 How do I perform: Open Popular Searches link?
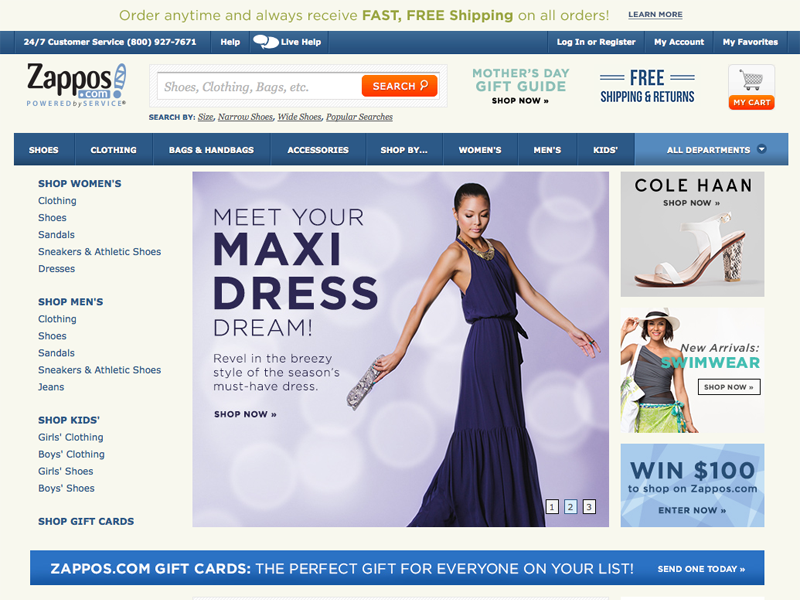point(359,117)
